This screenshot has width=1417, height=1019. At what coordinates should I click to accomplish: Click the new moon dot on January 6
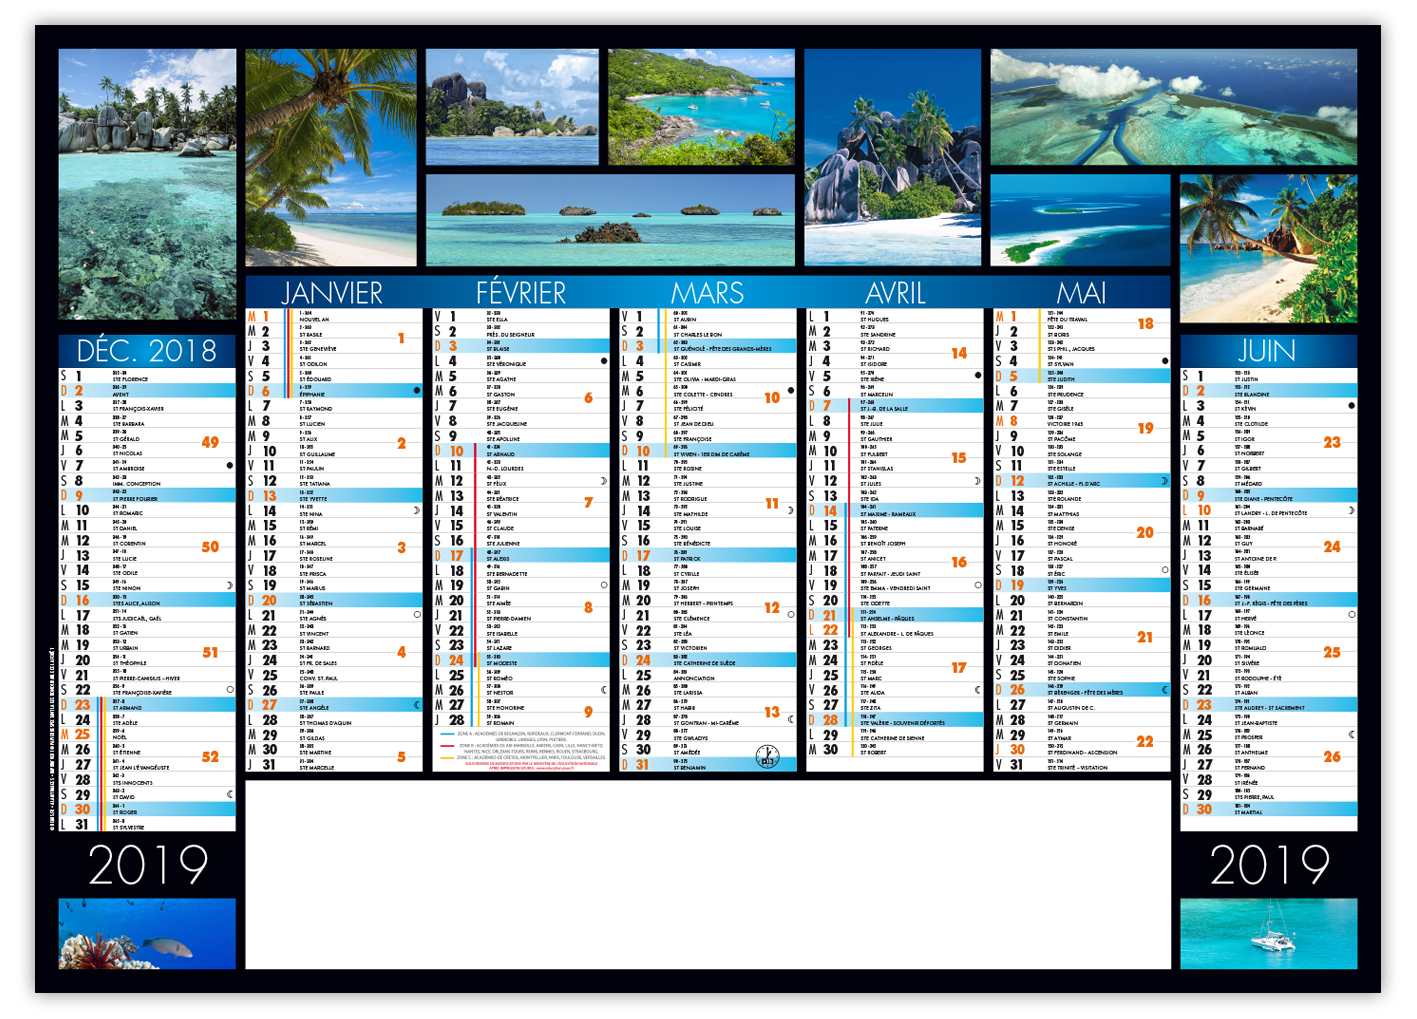417,391
